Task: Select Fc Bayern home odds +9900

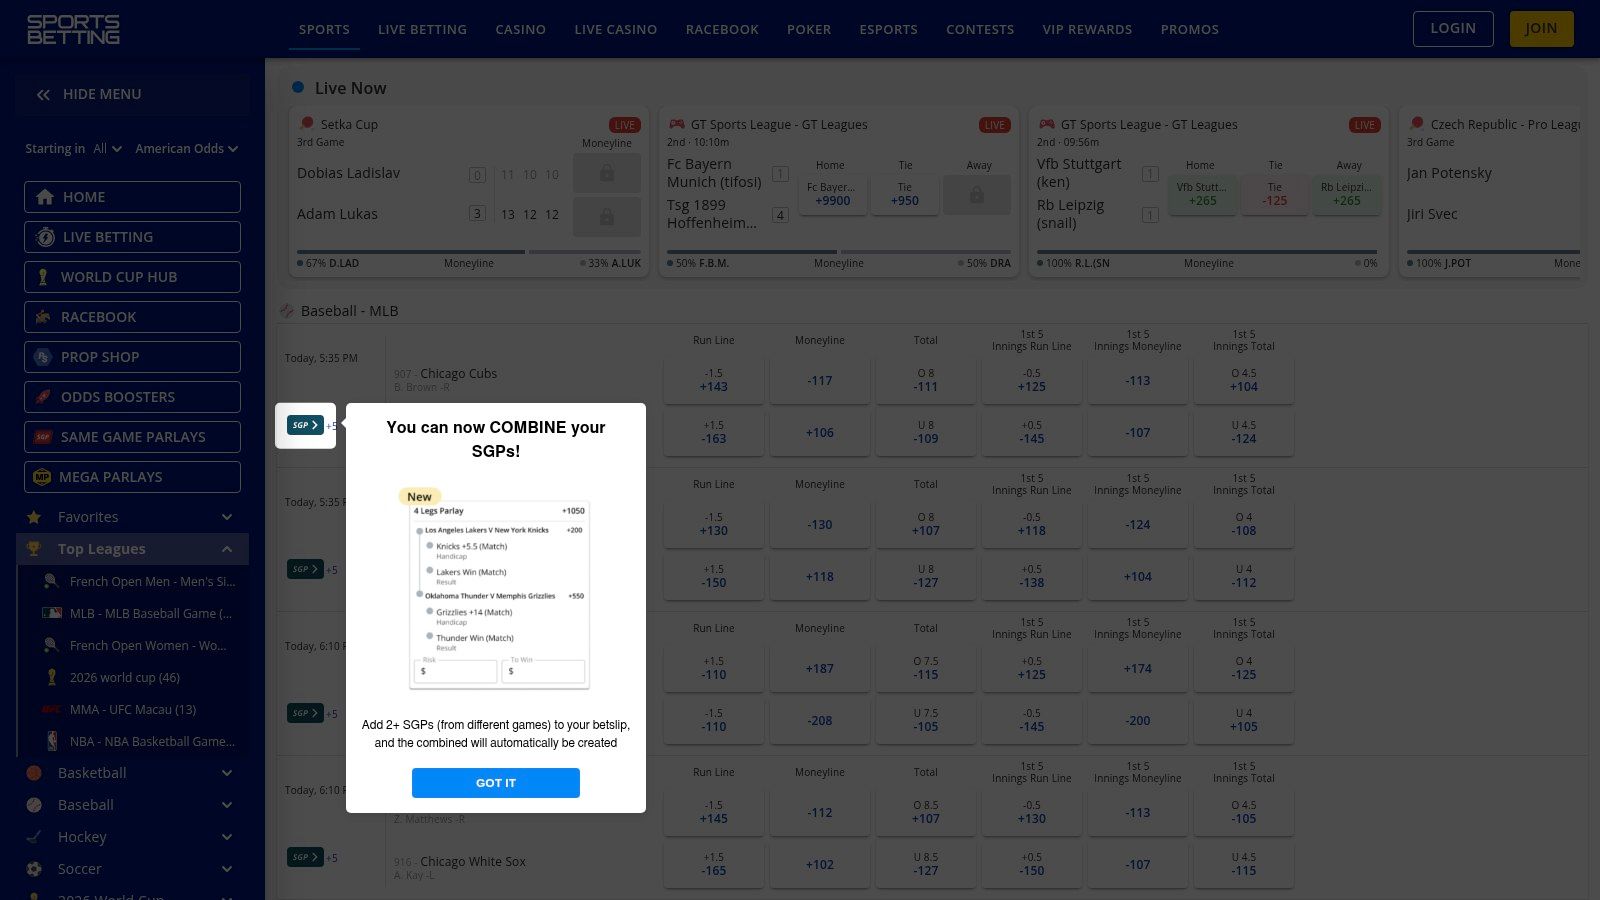Action: 832,194
